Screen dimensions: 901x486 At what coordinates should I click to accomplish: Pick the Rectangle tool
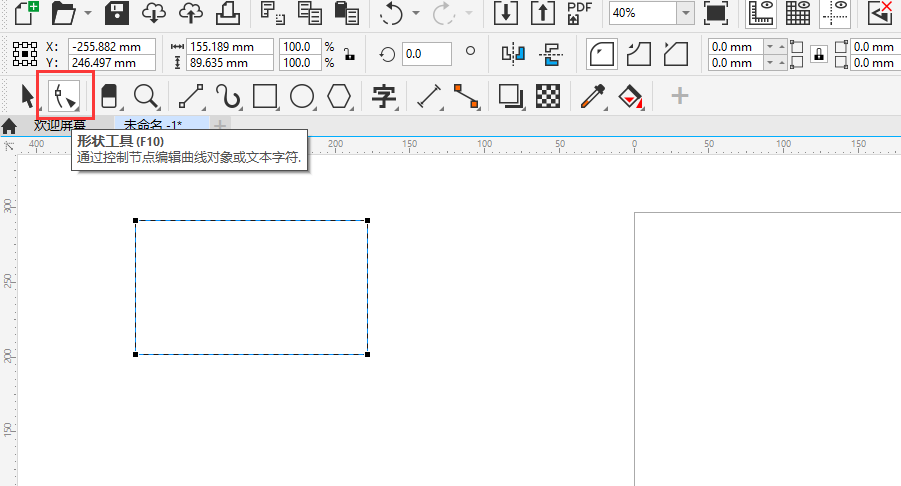(265, 96)
